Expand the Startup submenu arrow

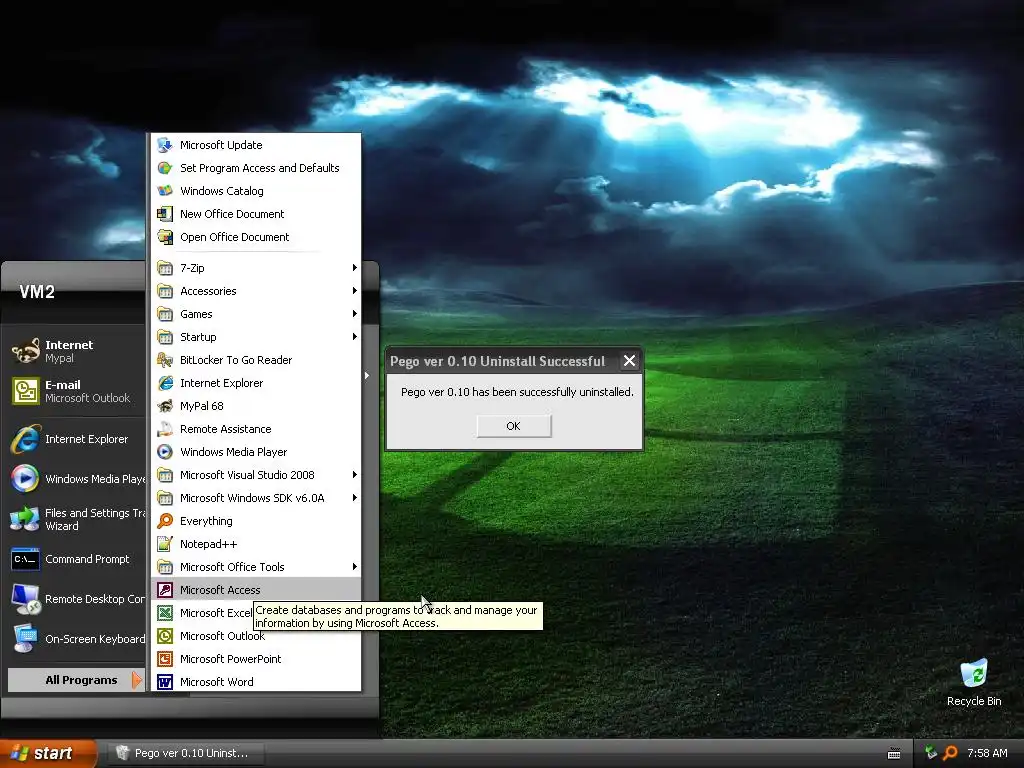tap(354, 337)
